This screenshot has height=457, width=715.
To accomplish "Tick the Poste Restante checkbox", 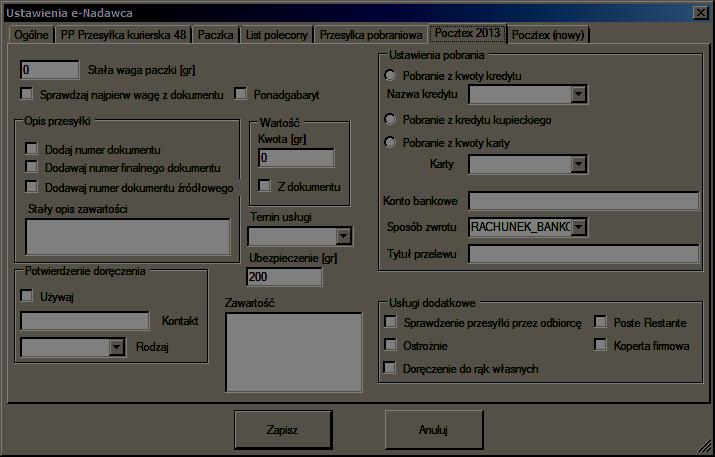I will 601,322.
